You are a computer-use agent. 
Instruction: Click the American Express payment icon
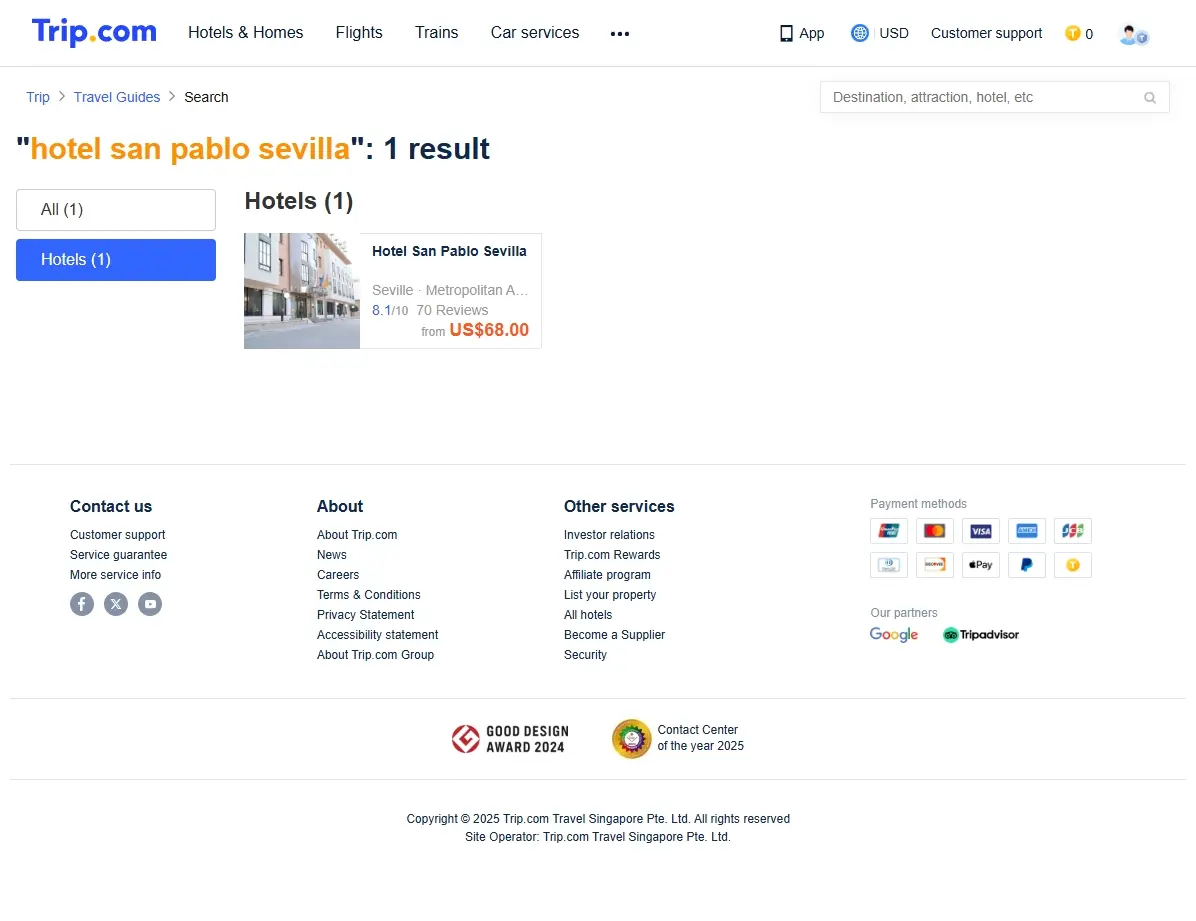click(1027, 530)
